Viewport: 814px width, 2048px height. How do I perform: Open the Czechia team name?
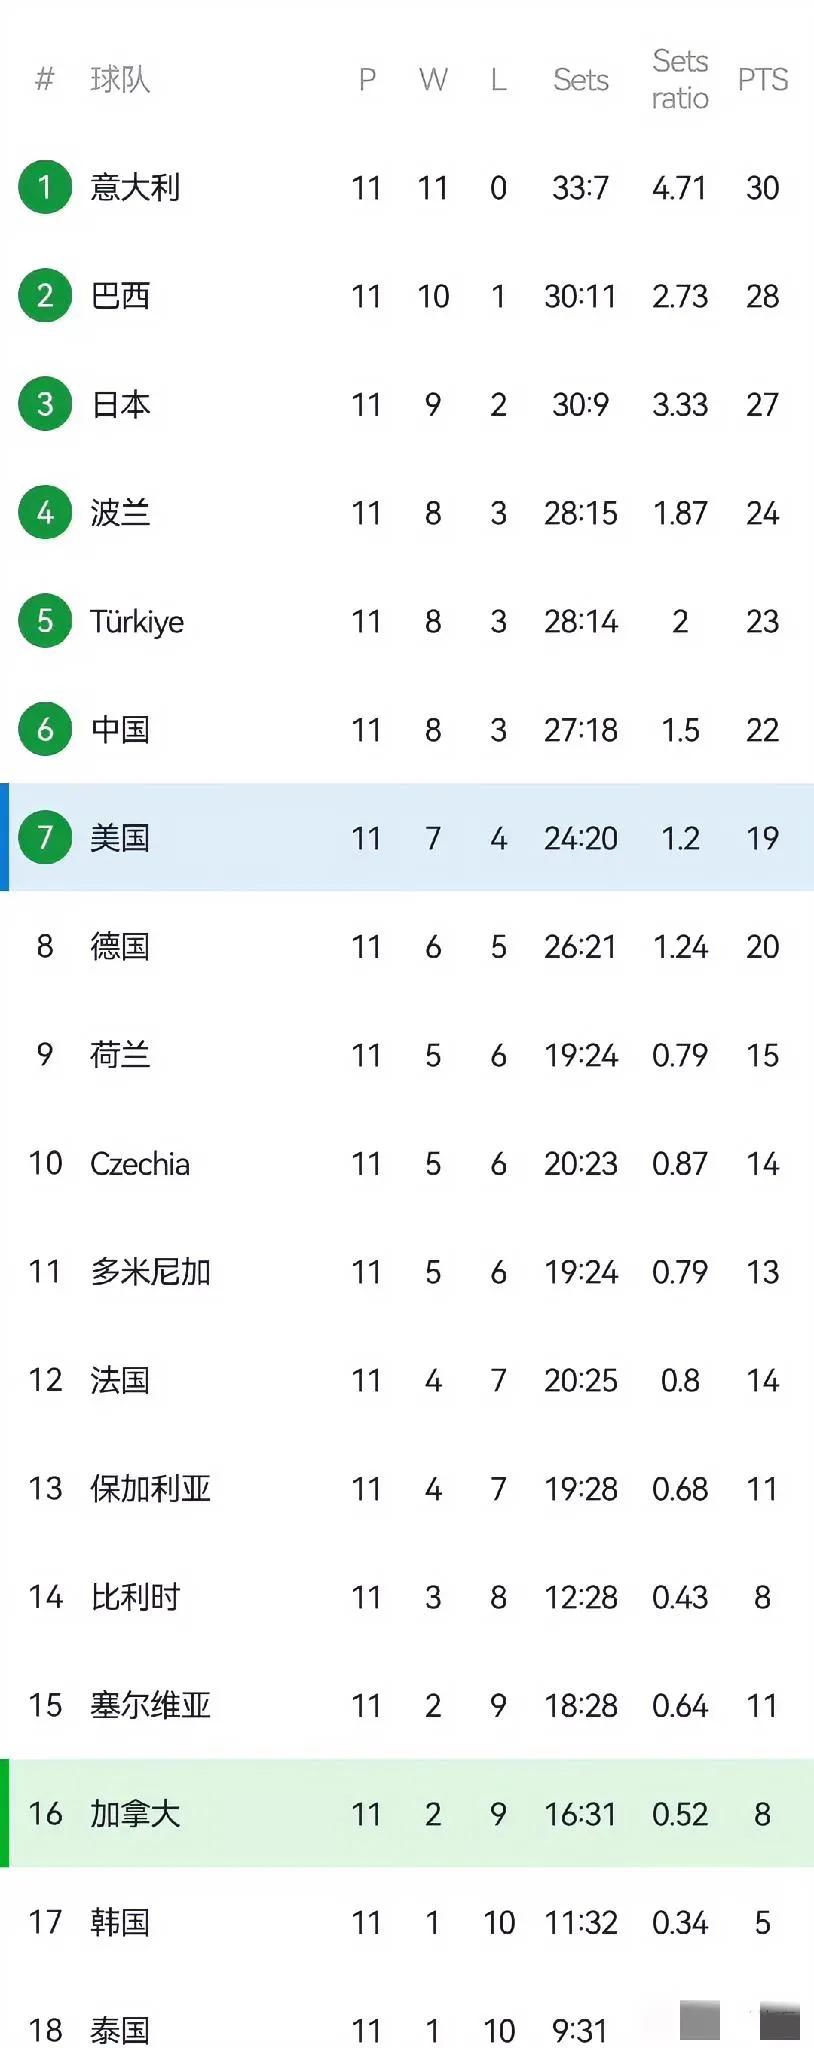coord(140,1163)
